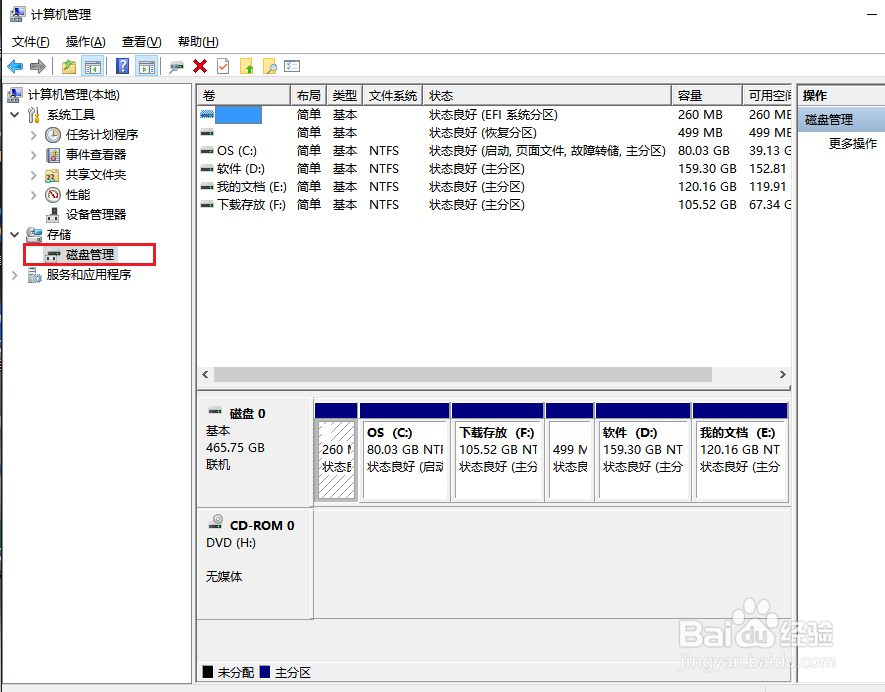Sort by the 文件系统 column header
Screen dimensions: 885x692
click(x=393, y=95)
